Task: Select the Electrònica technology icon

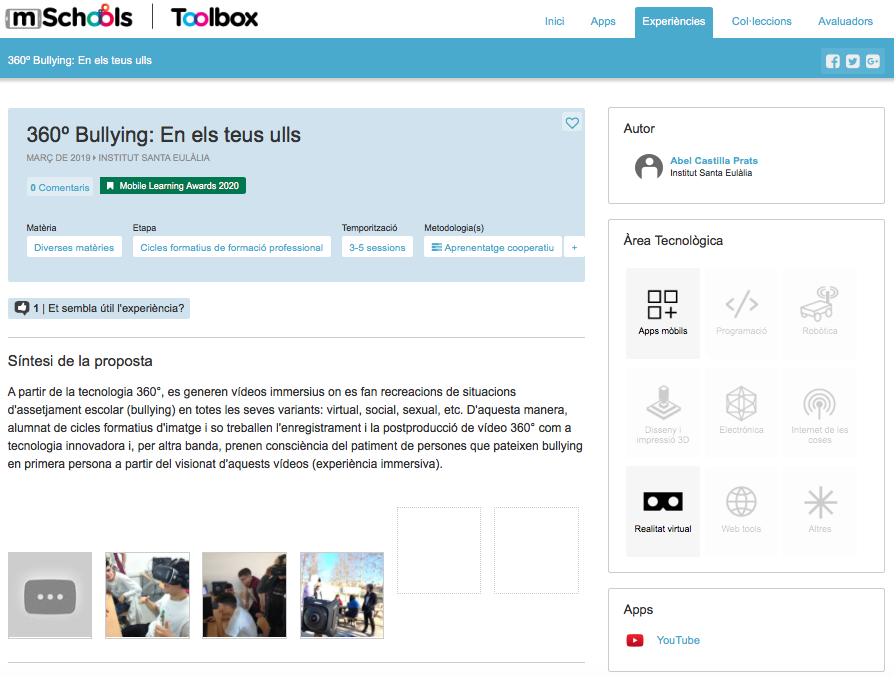Action: click(x=741, y=412)
